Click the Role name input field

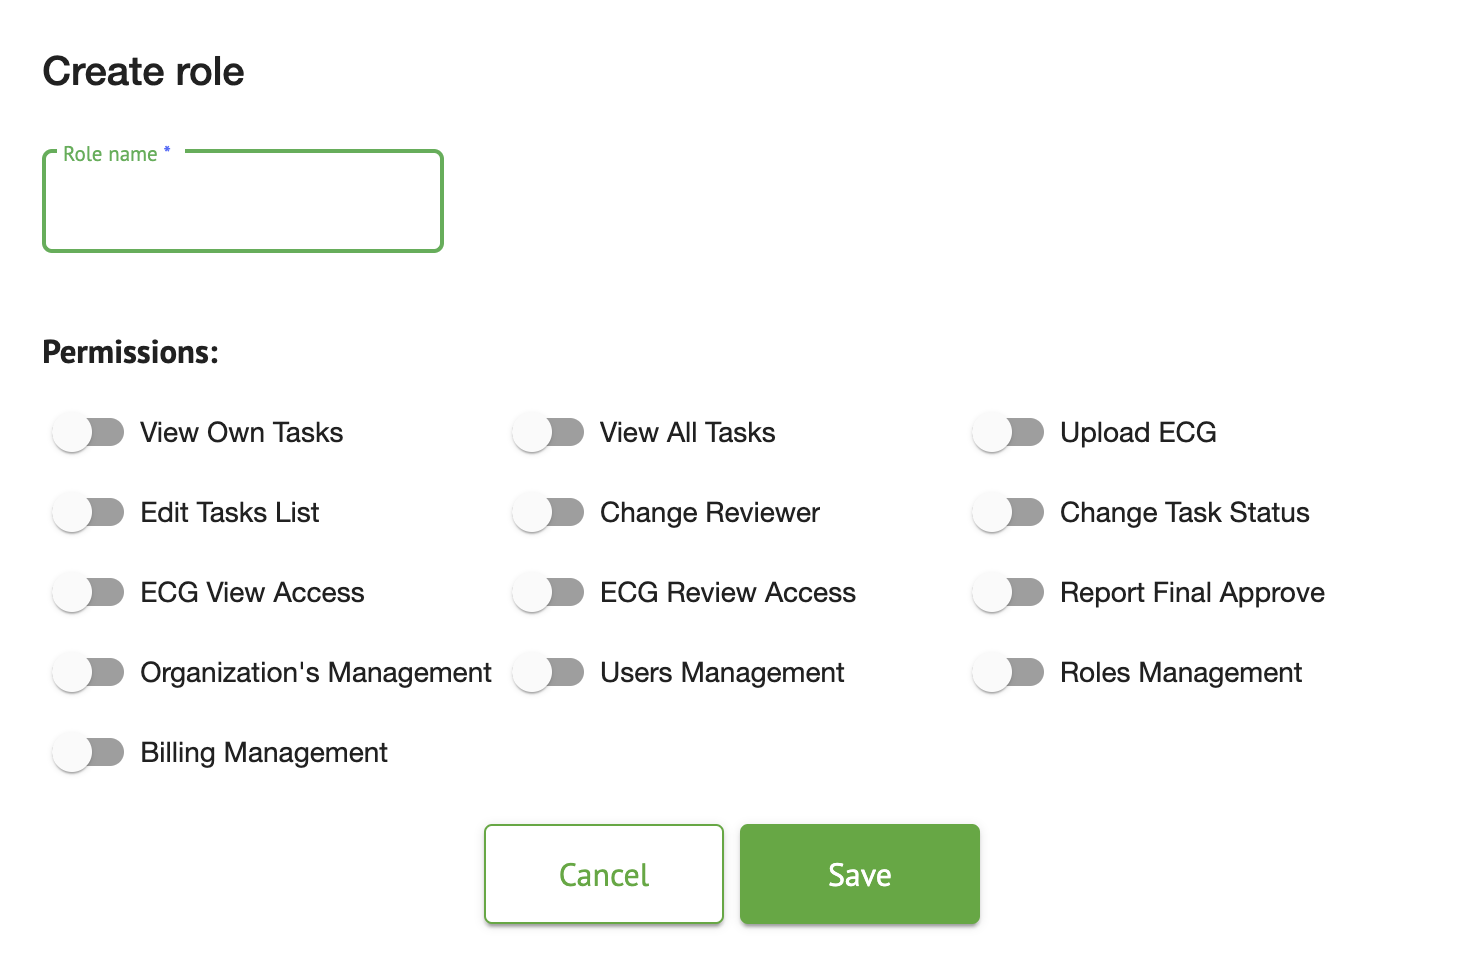coord(243,203)
